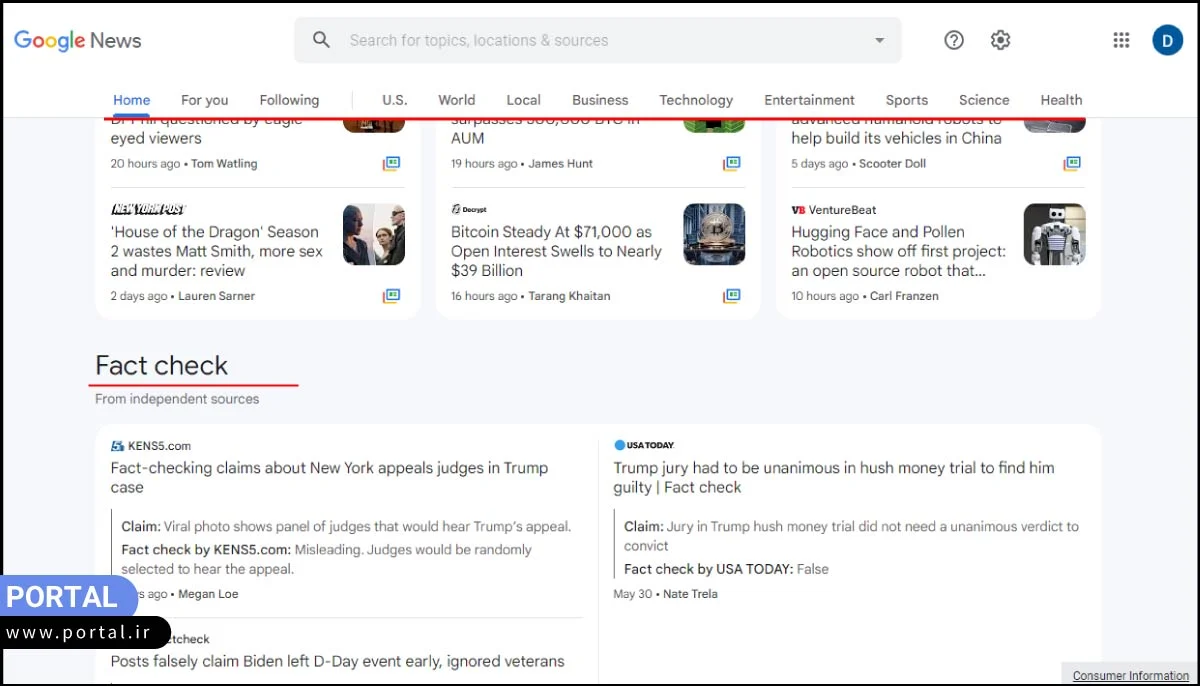
Task: Click the Consumer Information link
Action: [x=1130, y=676]
